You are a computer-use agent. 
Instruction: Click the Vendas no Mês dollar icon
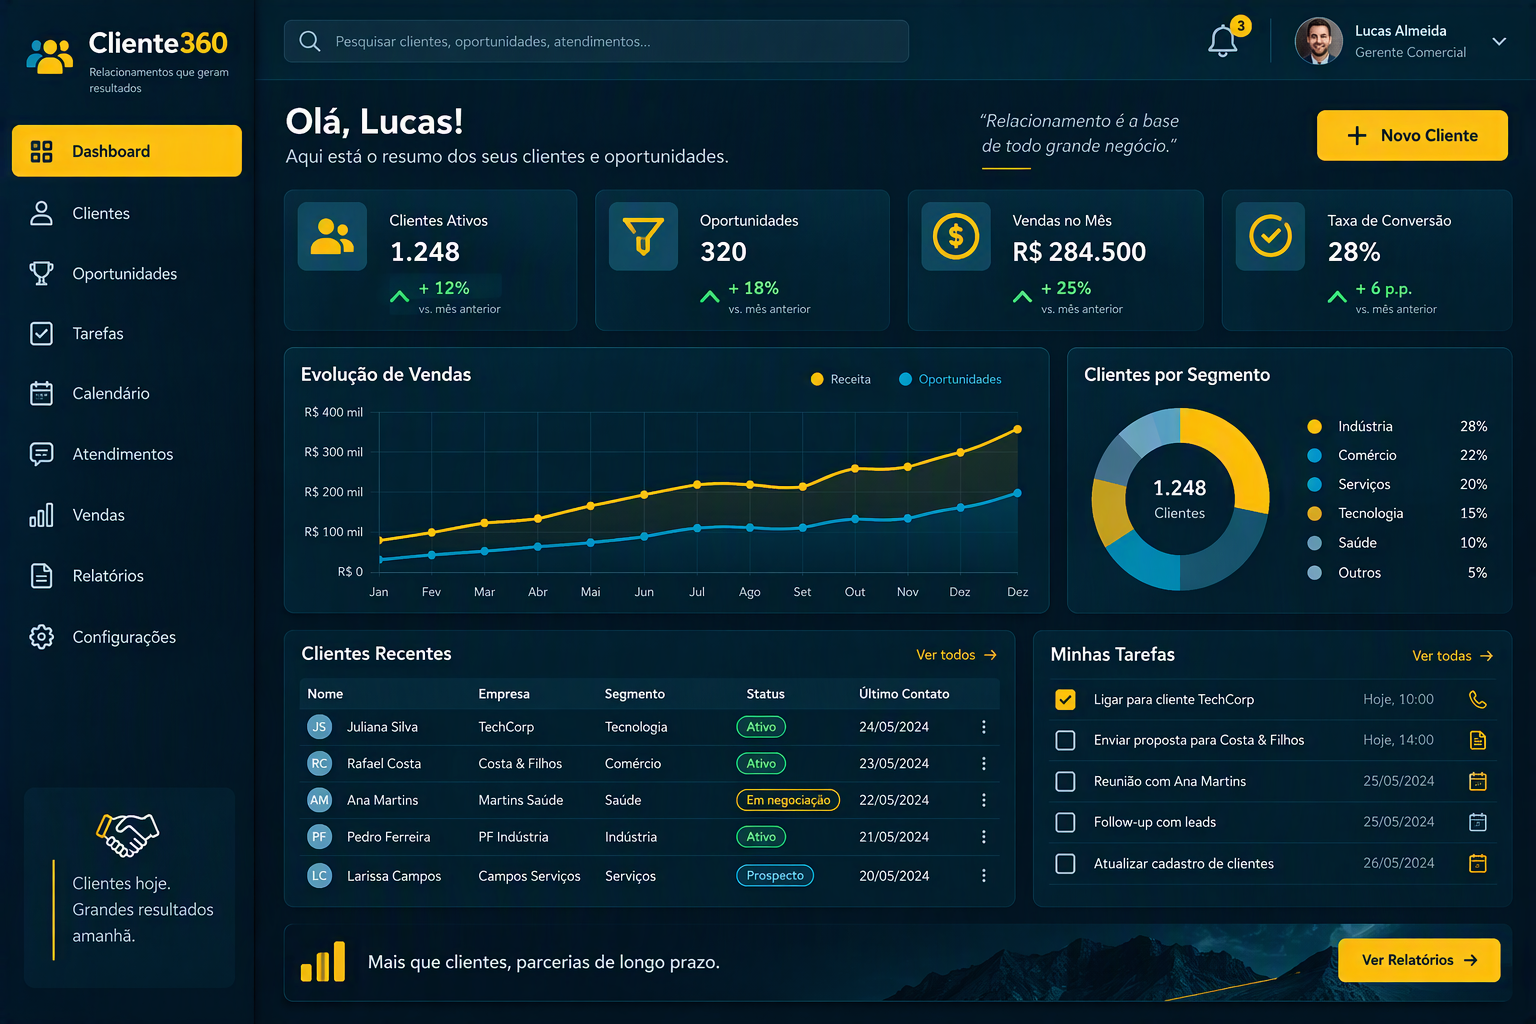click(x=956, y=237)
